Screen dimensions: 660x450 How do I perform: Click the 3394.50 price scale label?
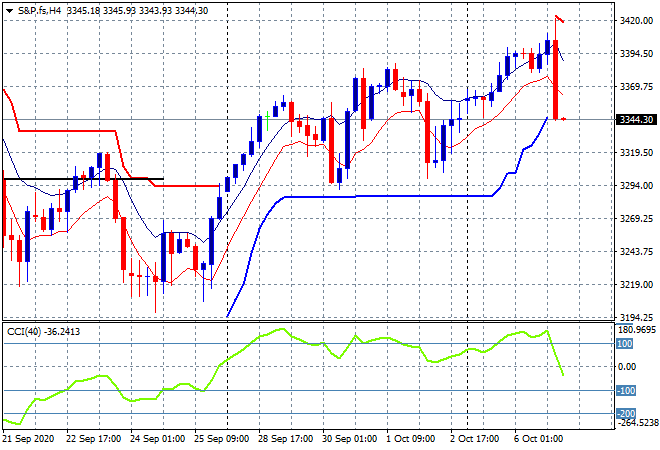[636, 53]
